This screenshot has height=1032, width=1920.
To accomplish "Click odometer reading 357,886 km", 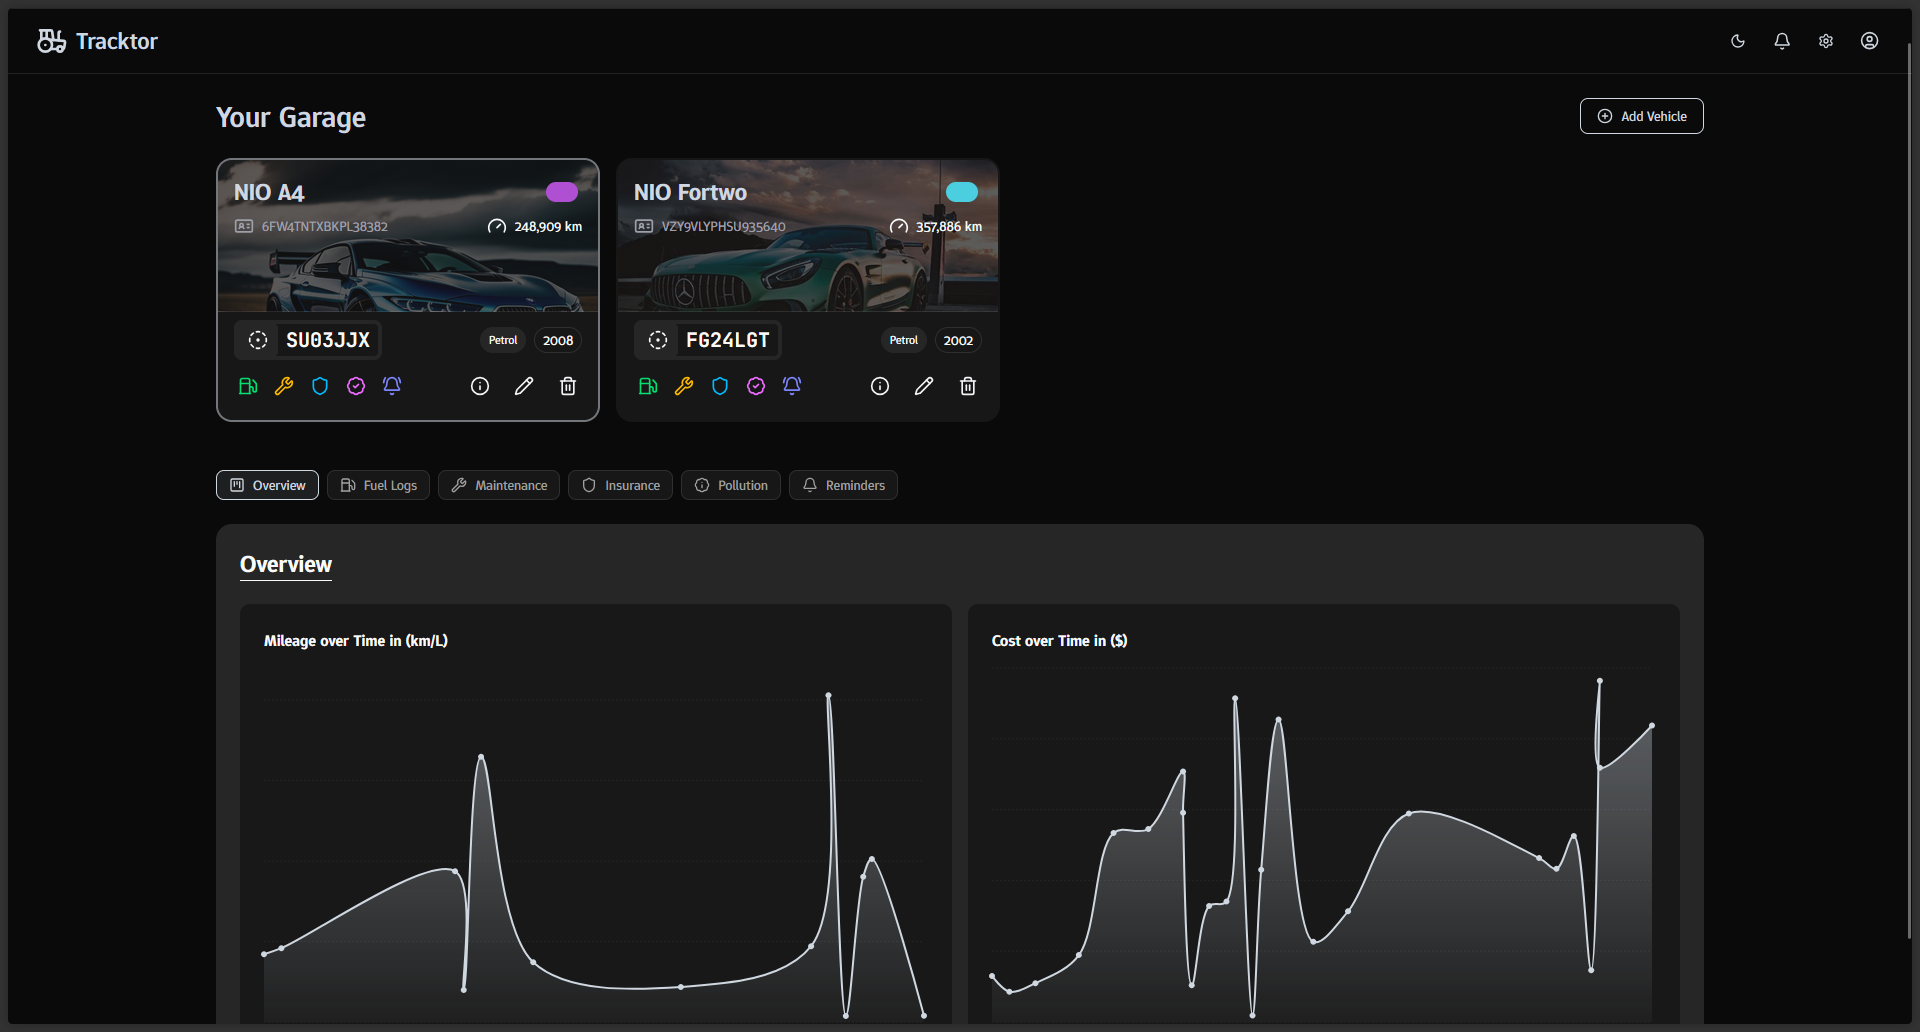I will pos(948,227).
